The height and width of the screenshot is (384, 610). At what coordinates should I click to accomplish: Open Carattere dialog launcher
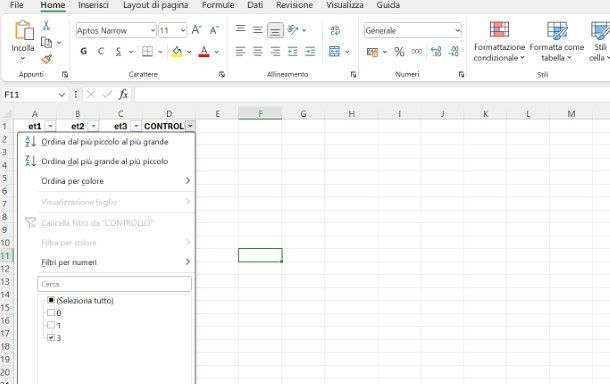222,74
